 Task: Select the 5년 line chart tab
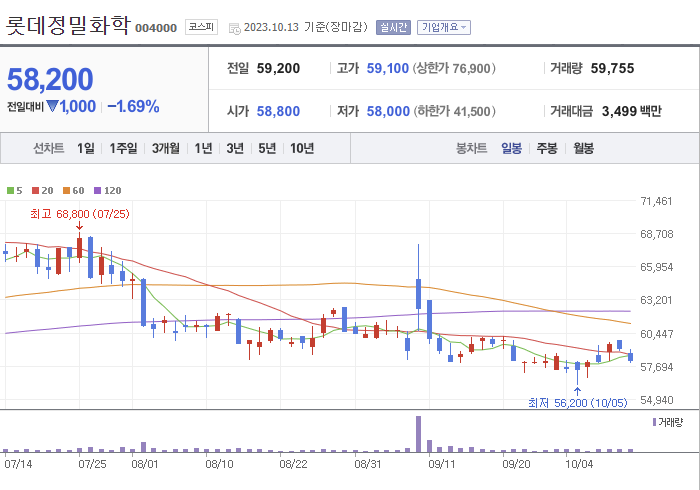[267, 148]
